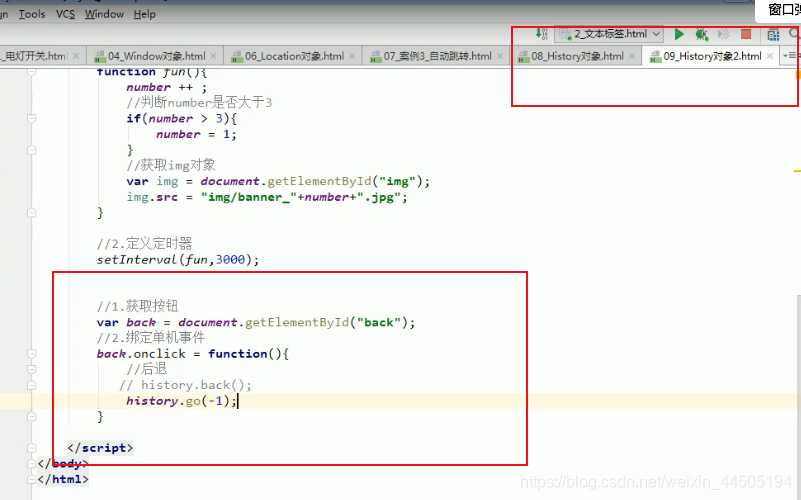Open the VCS menu
The height and width of the screenshot is (500, 801).
[x=65, y=14]
